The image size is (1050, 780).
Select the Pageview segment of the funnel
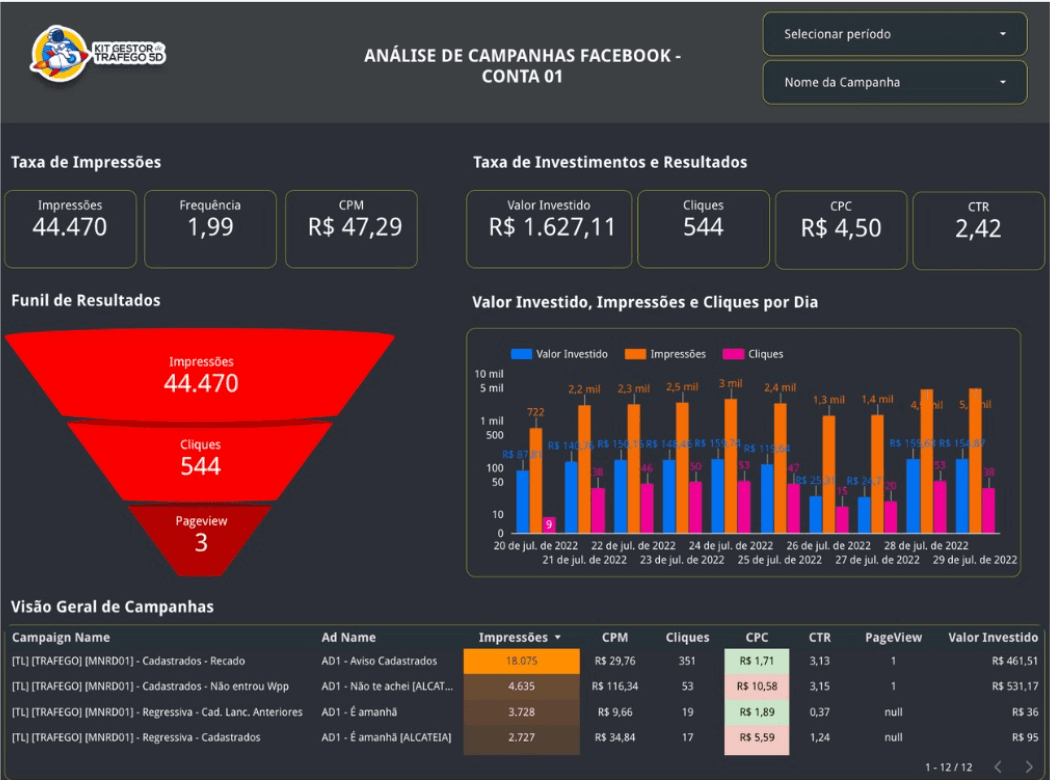pyautogui.click(x=201, y=534)
